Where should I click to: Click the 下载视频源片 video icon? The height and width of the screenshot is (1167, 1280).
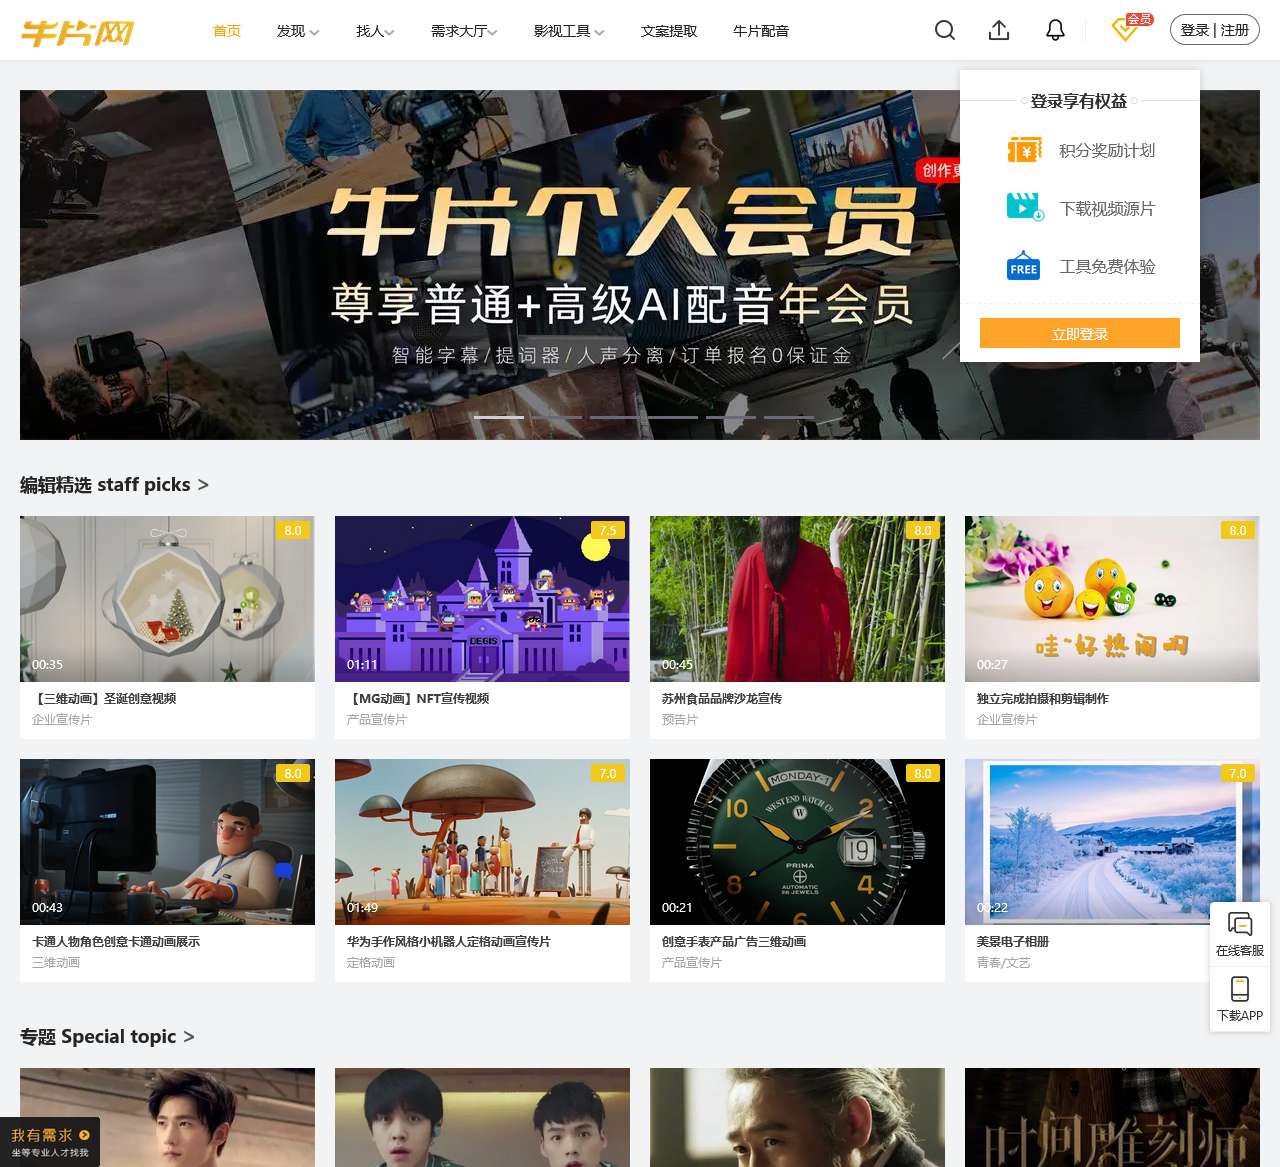pyautogui.click(x=1024, y=208)
